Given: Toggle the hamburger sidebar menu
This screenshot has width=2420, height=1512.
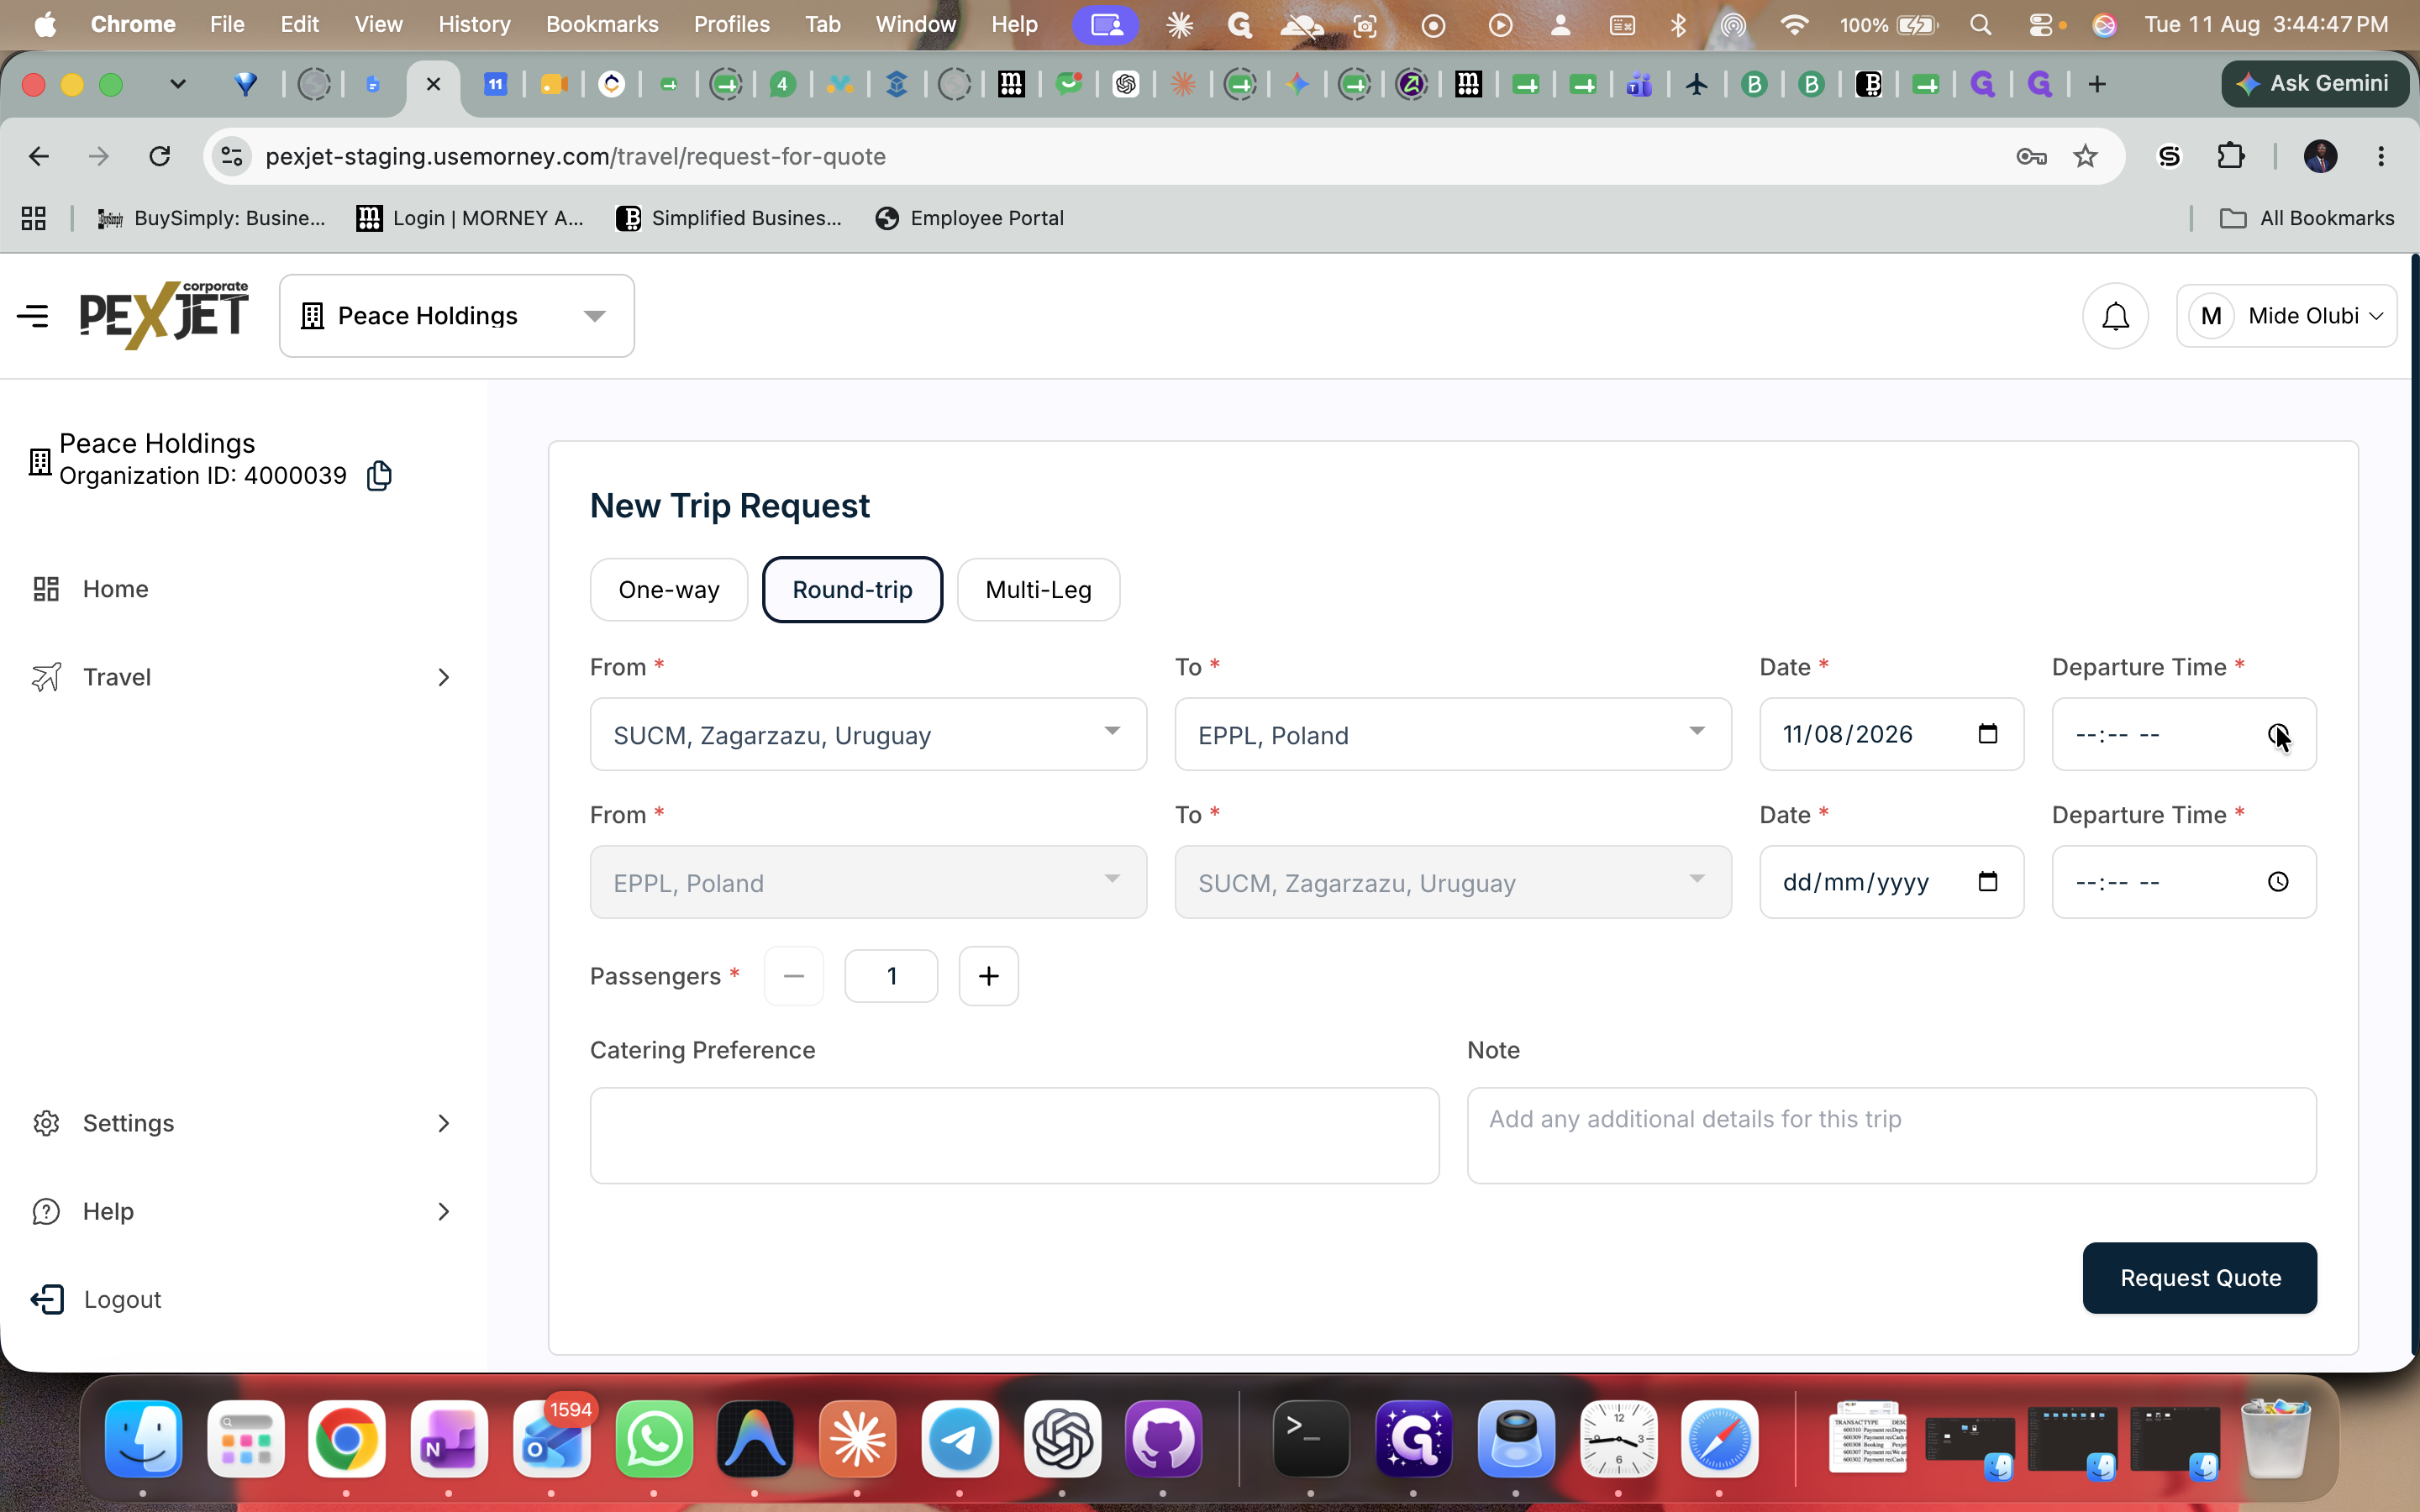Looking at the screenshot, I should point(33,316).
